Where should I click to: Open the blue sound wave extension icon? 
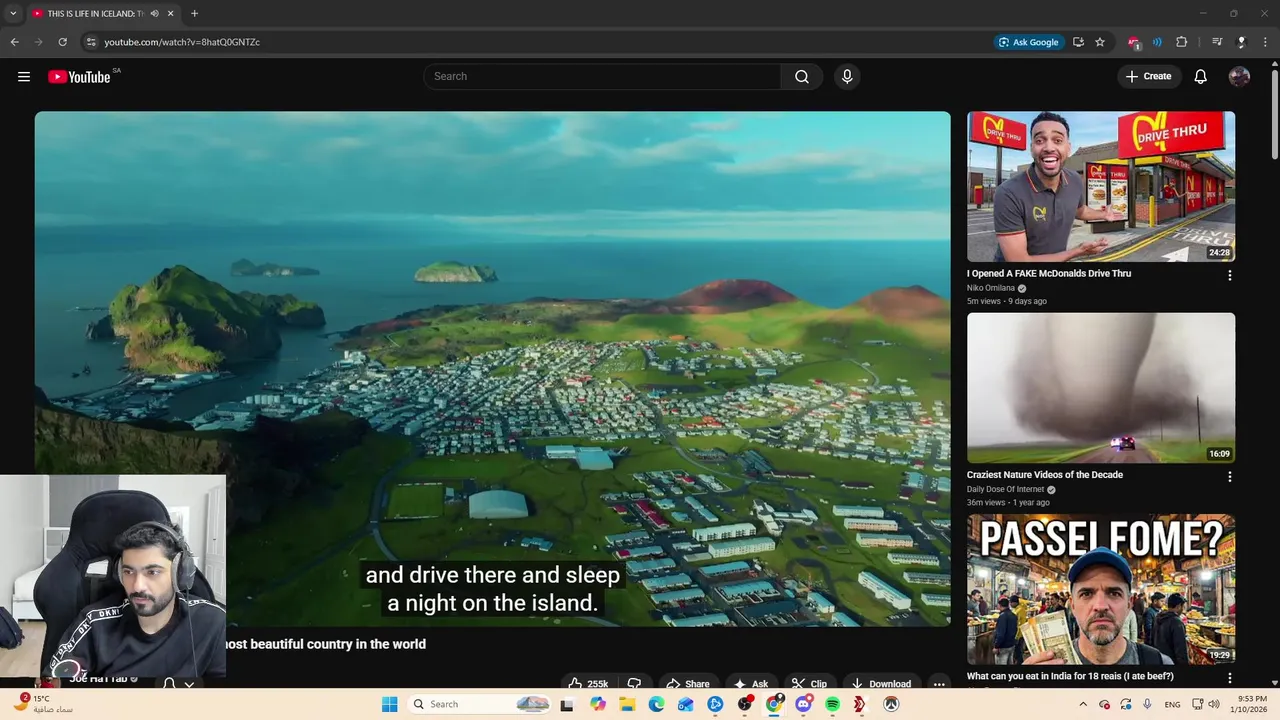1157,42
